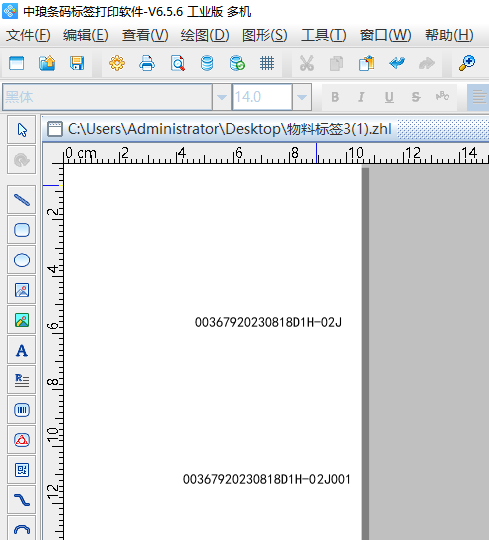Click the 14.0 font size field
This screenshot has width=489, height=540.
point(262,97)
